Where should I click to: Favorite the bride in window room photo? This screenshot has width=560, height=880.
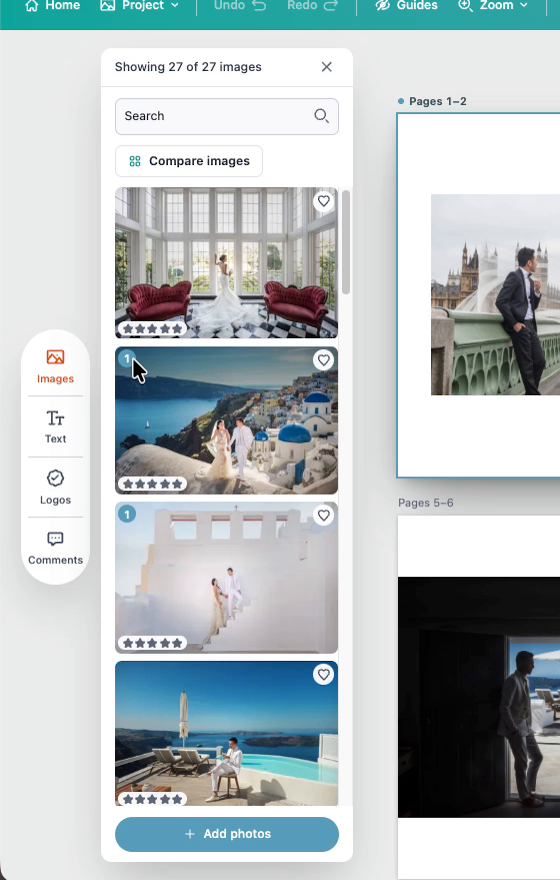click(323, 201)
